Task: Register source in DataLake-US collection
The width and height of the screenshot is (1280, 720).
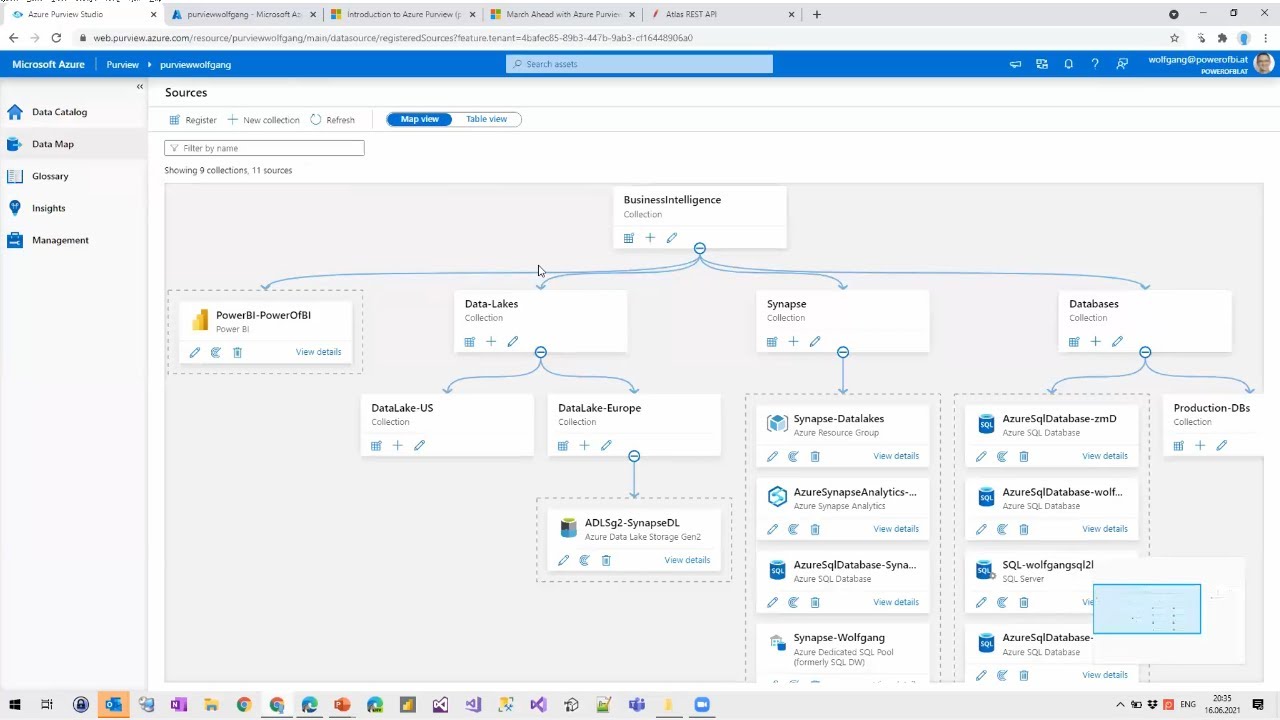Action: tap(376, 446)
